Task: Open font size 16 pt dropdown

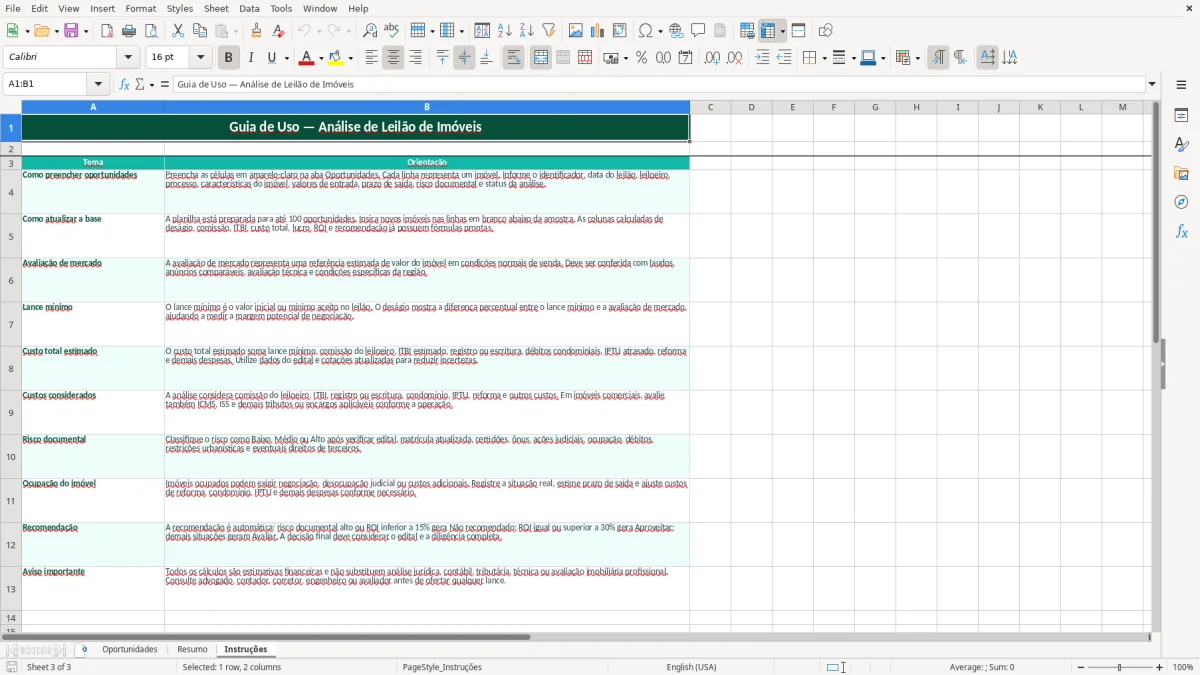Action: click(200, 58)
